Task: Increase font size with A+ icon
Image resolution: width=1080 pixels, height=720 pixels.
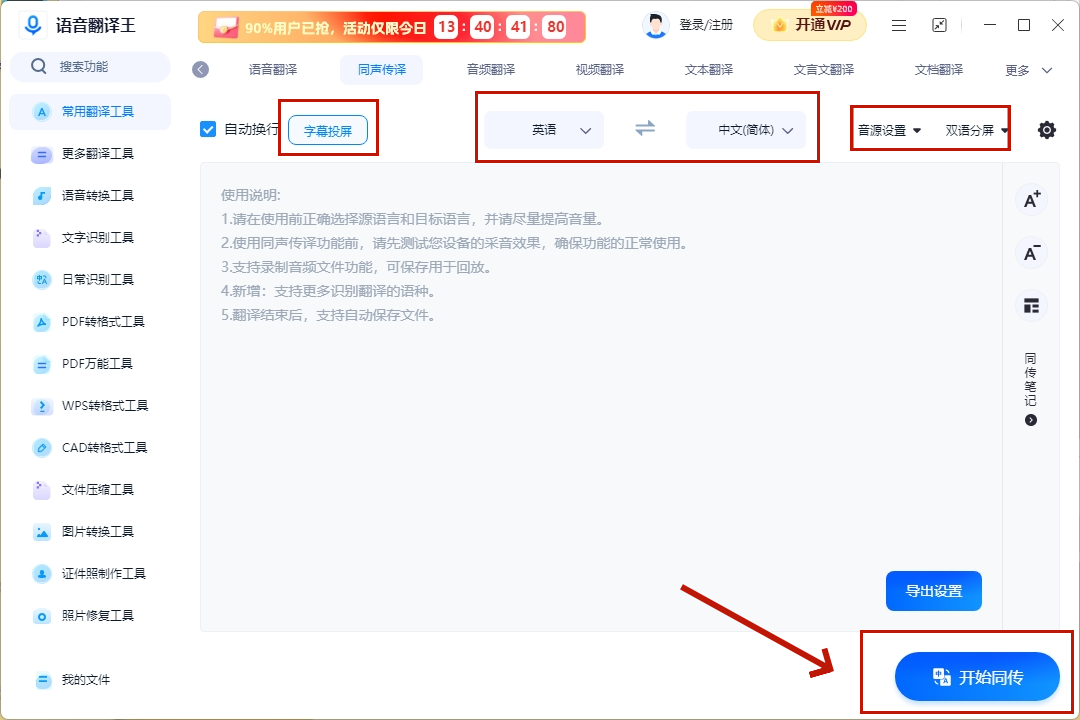Action: (x=1031, y=200)
